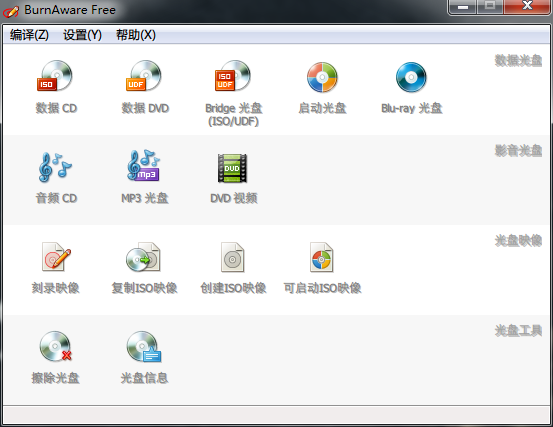Click the 影音光盘 section heading
Image resolution: width=553 pixels, height=427 pixels.
pos(518,151)
